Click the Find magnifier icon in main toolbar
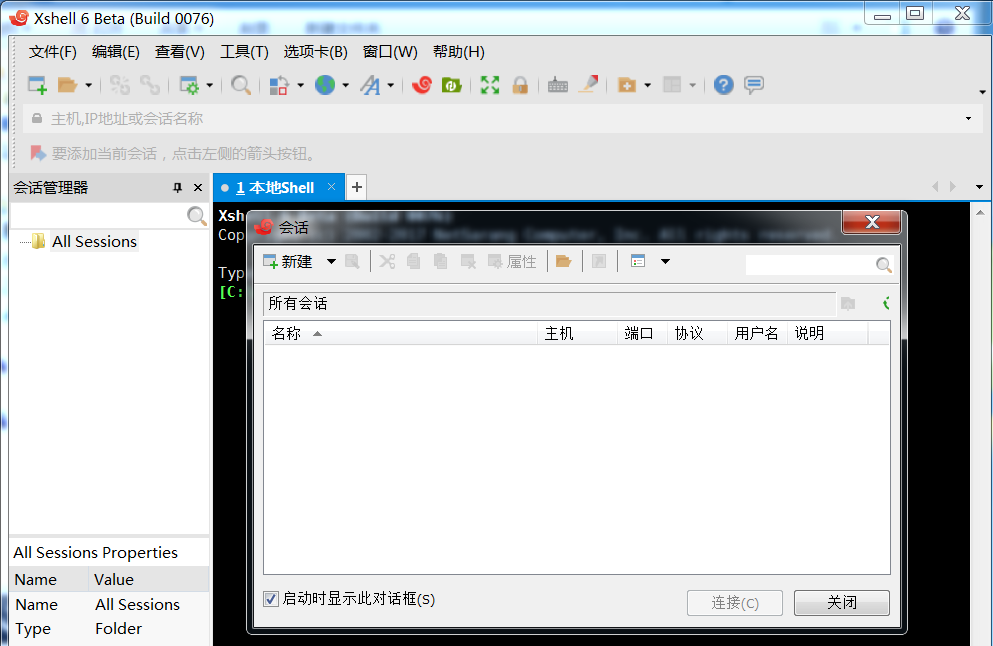993x646 pixels. coord(241,85)
